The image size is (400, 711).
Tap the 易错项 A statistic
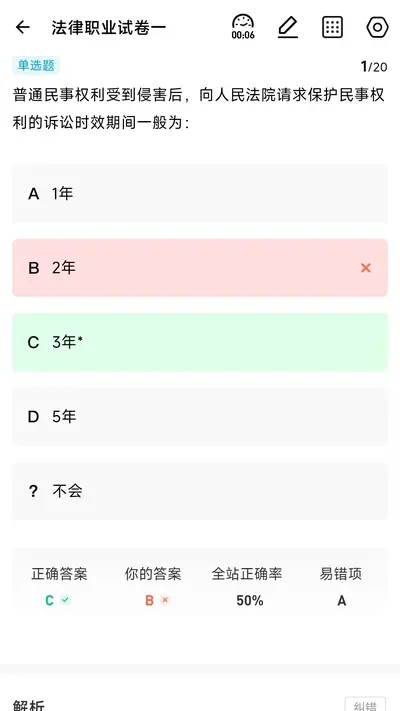tap(341, 587)
